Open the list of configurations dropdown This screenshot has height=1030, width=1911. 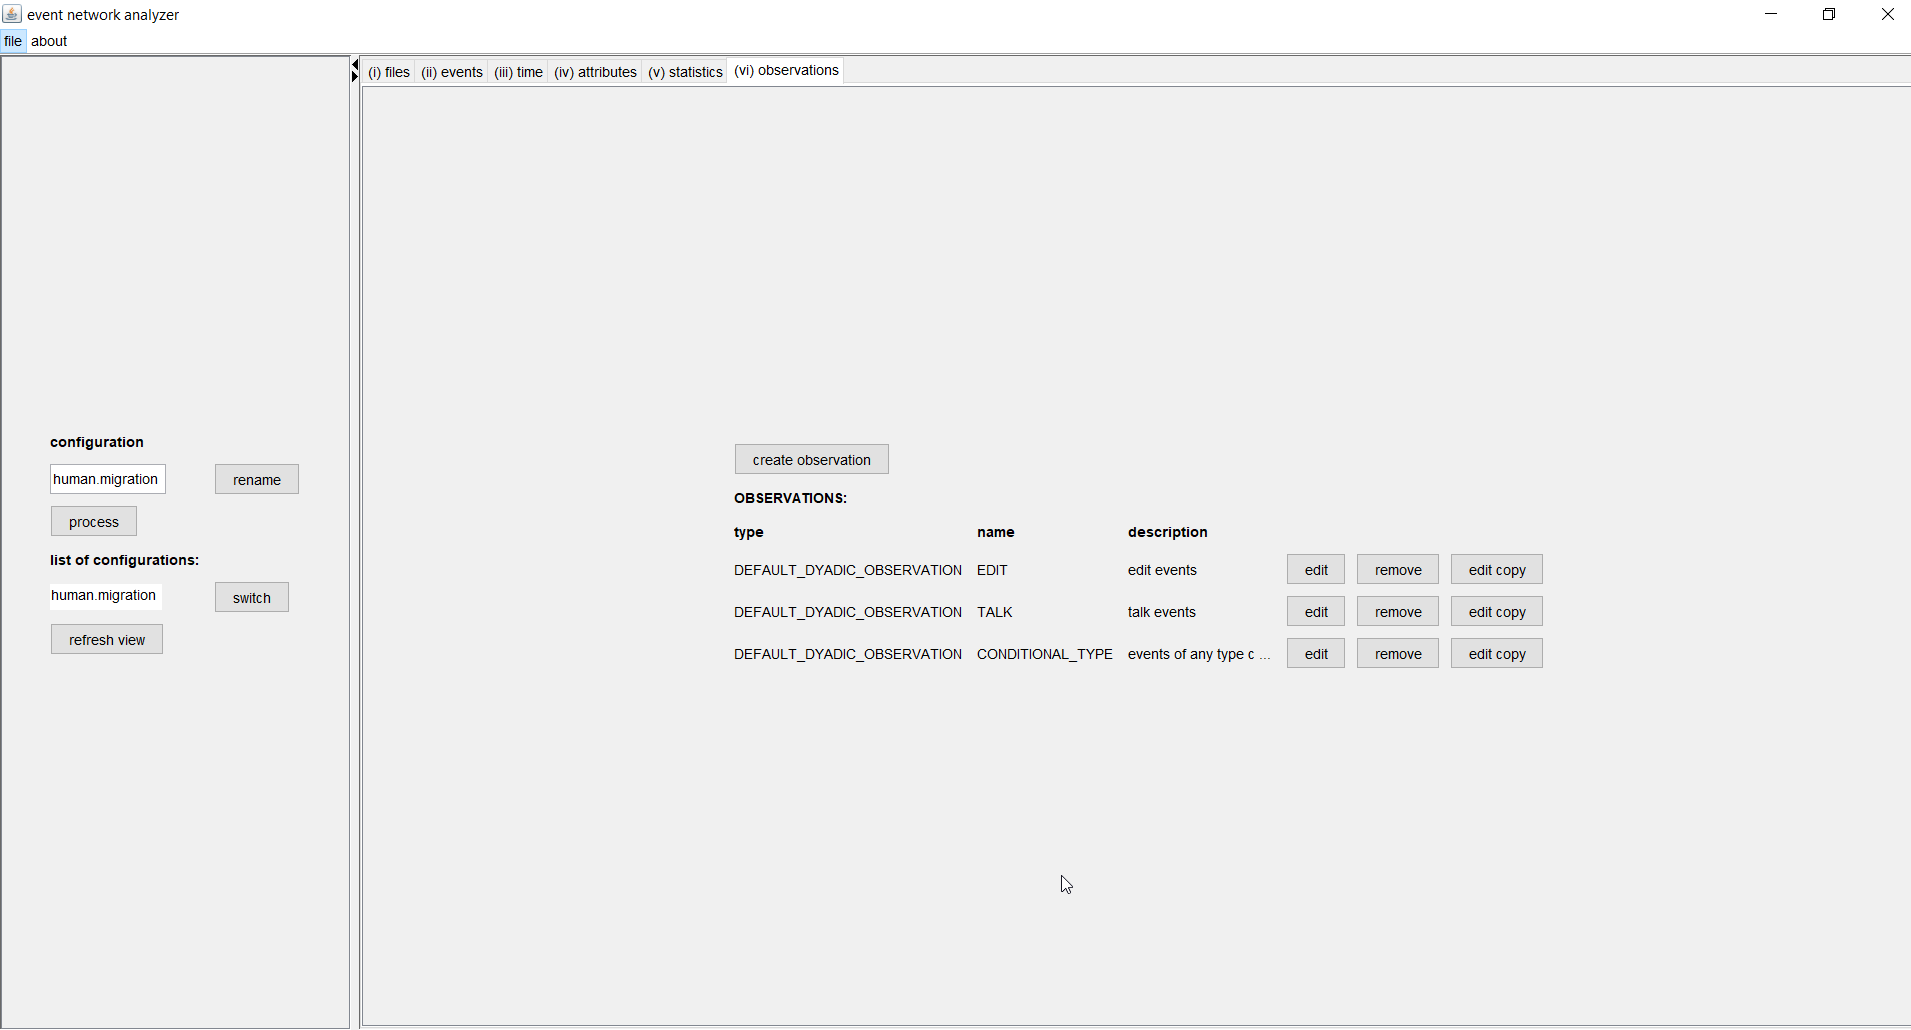tap(105, 596)
